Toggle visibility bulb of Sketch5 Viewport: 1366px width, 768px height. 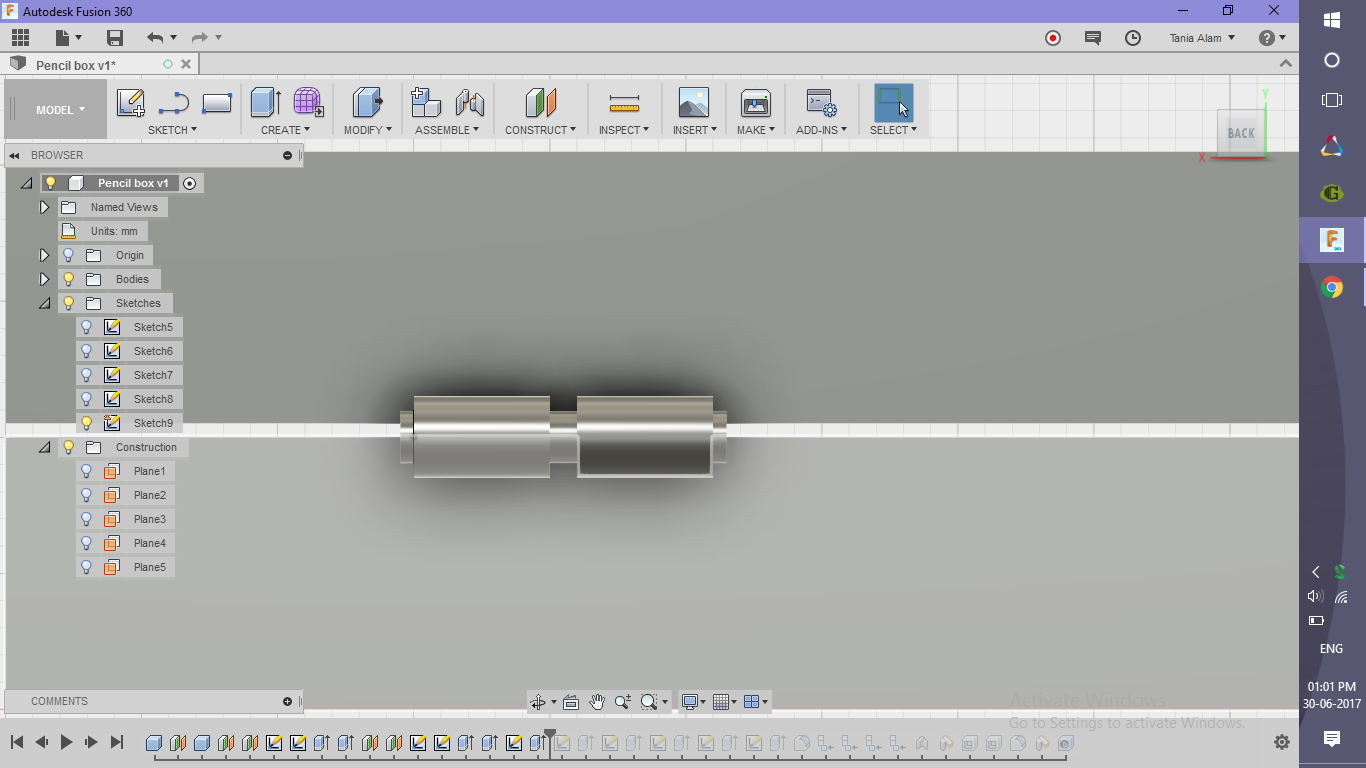(87, 327)
